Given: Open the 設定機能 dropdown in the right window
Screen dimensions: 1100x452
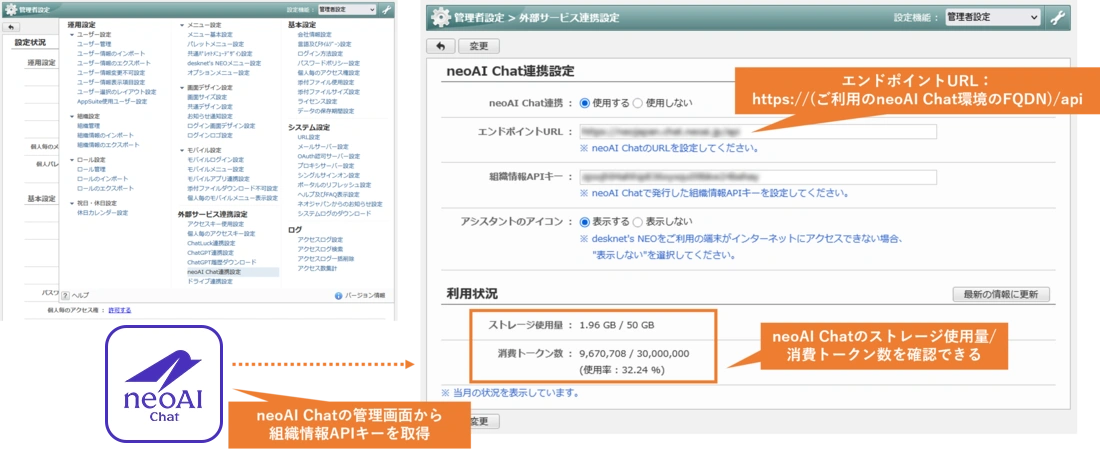Looking at the screenshot, I should (992, 18).
